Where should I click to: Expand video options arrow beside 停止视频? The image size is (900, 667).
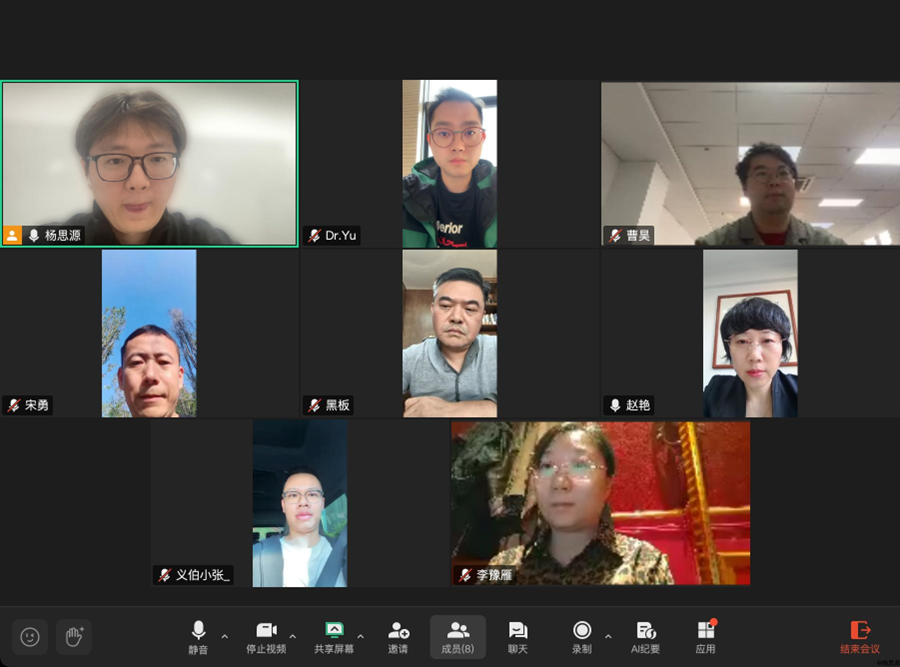(x=293, y=636)
